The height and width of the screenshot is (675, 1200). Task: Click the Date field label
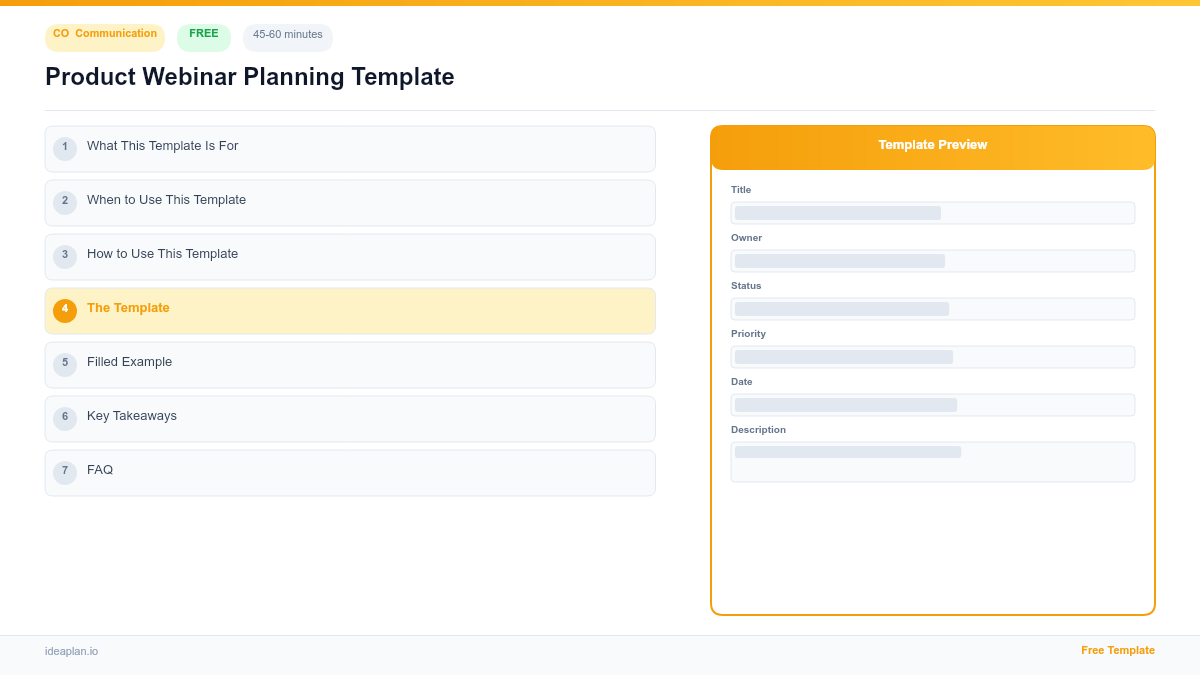[x=742, y=382]
